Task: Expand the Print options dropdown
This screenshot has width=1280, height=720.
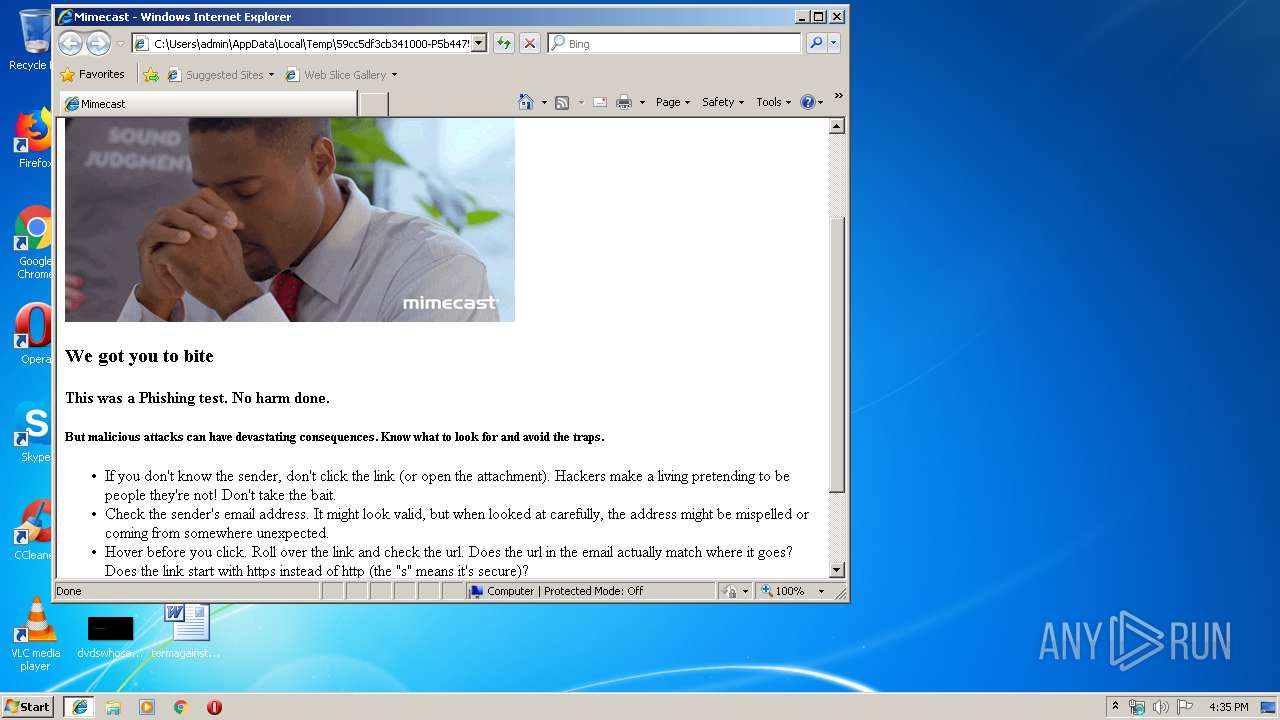Action: coord(642,102)
